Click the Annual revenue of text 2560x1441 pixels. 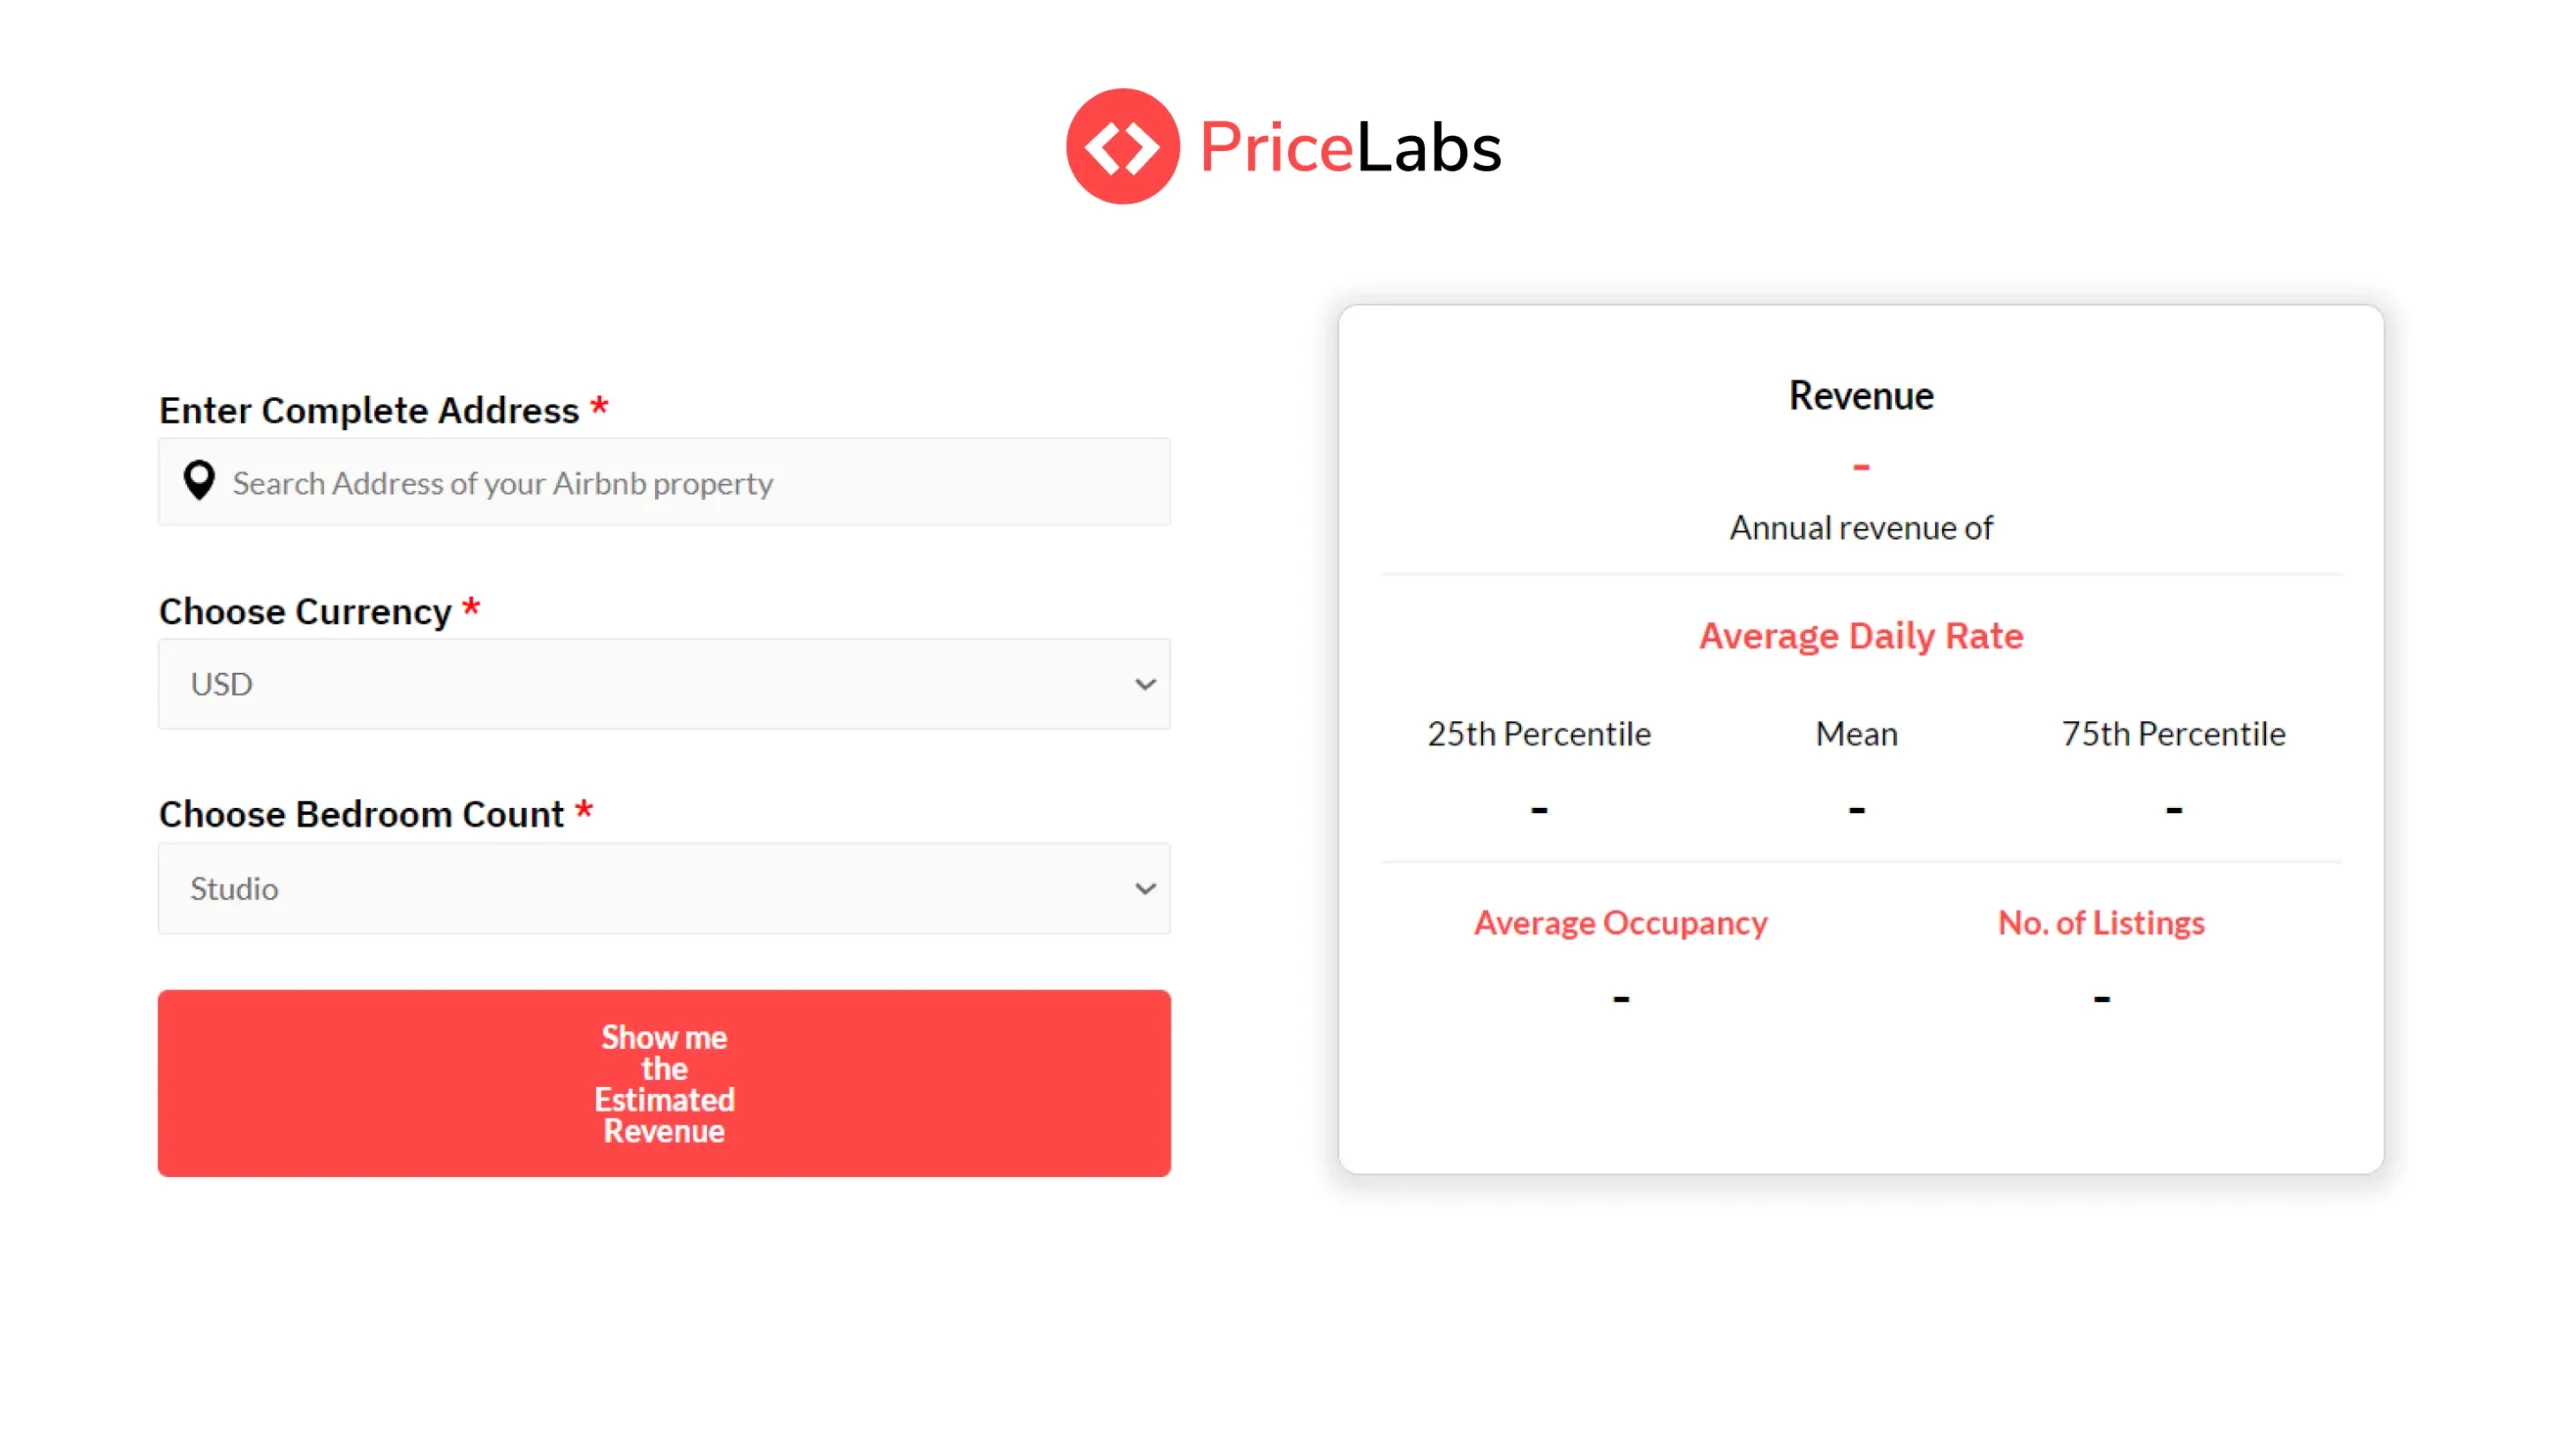click(x=1860, y=527)
